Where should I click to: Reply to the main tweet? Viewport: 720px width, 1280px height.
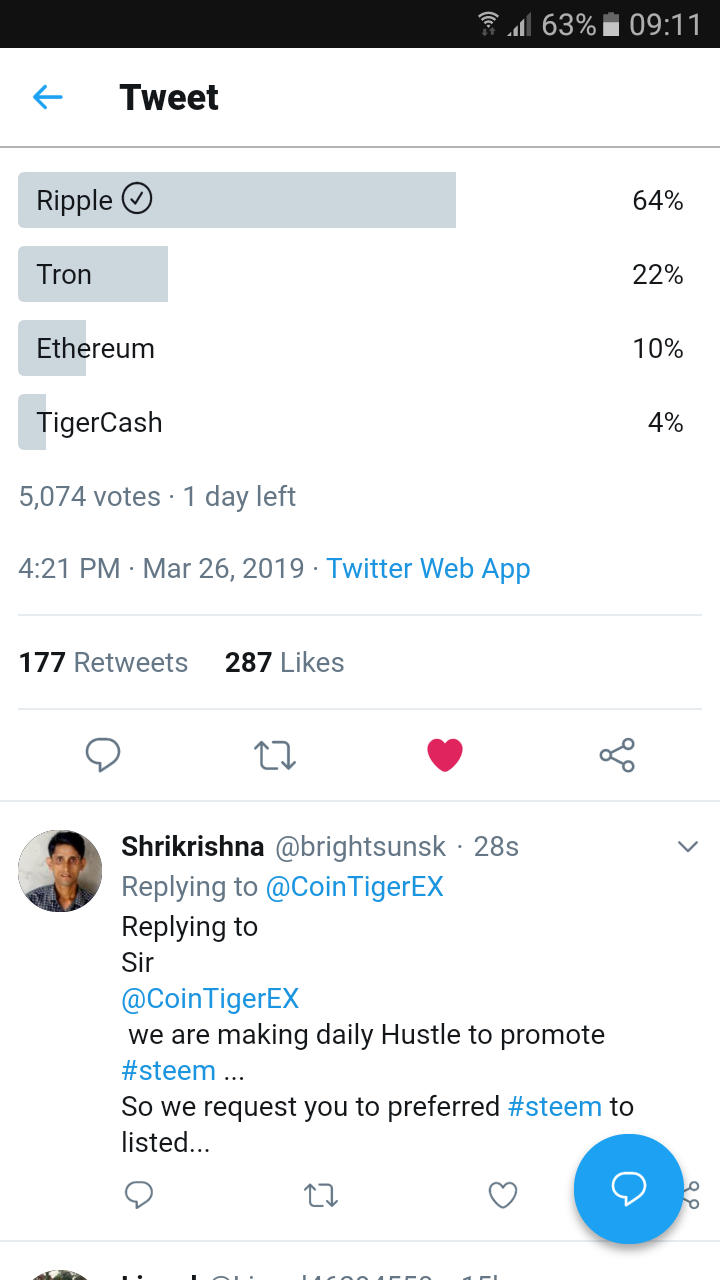[103, 755]
